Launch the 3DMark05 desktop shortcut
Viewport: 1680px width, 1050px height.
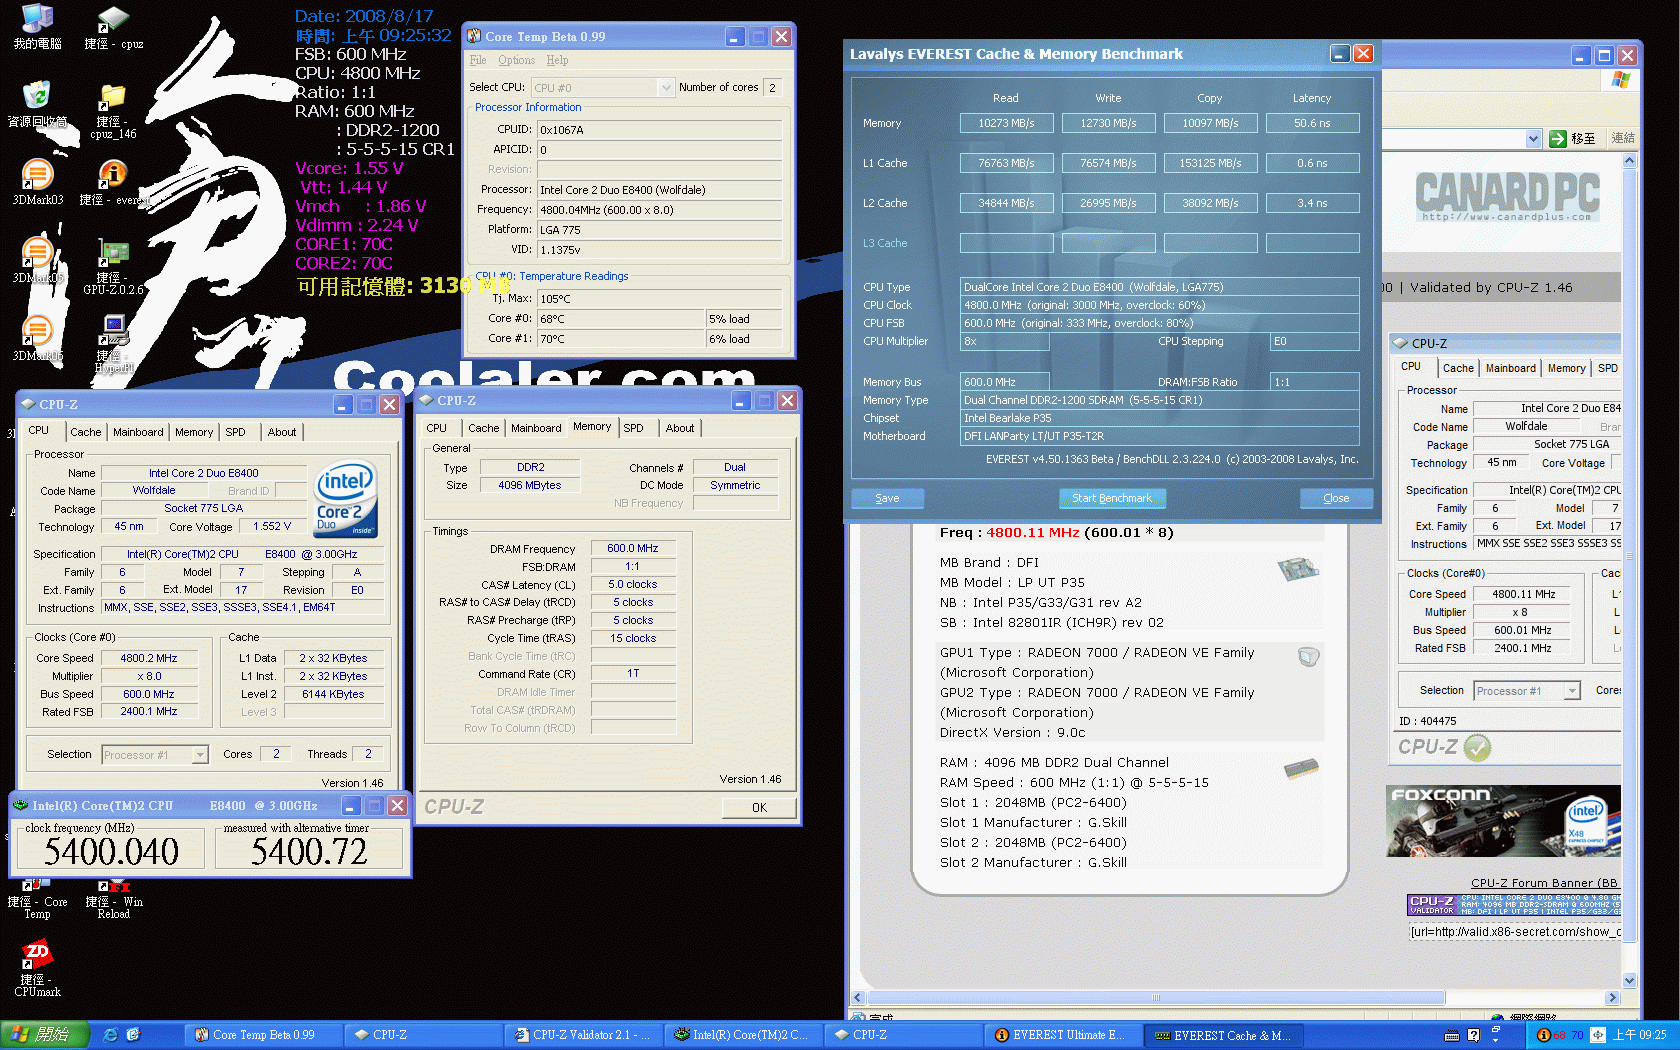[37, 259]
